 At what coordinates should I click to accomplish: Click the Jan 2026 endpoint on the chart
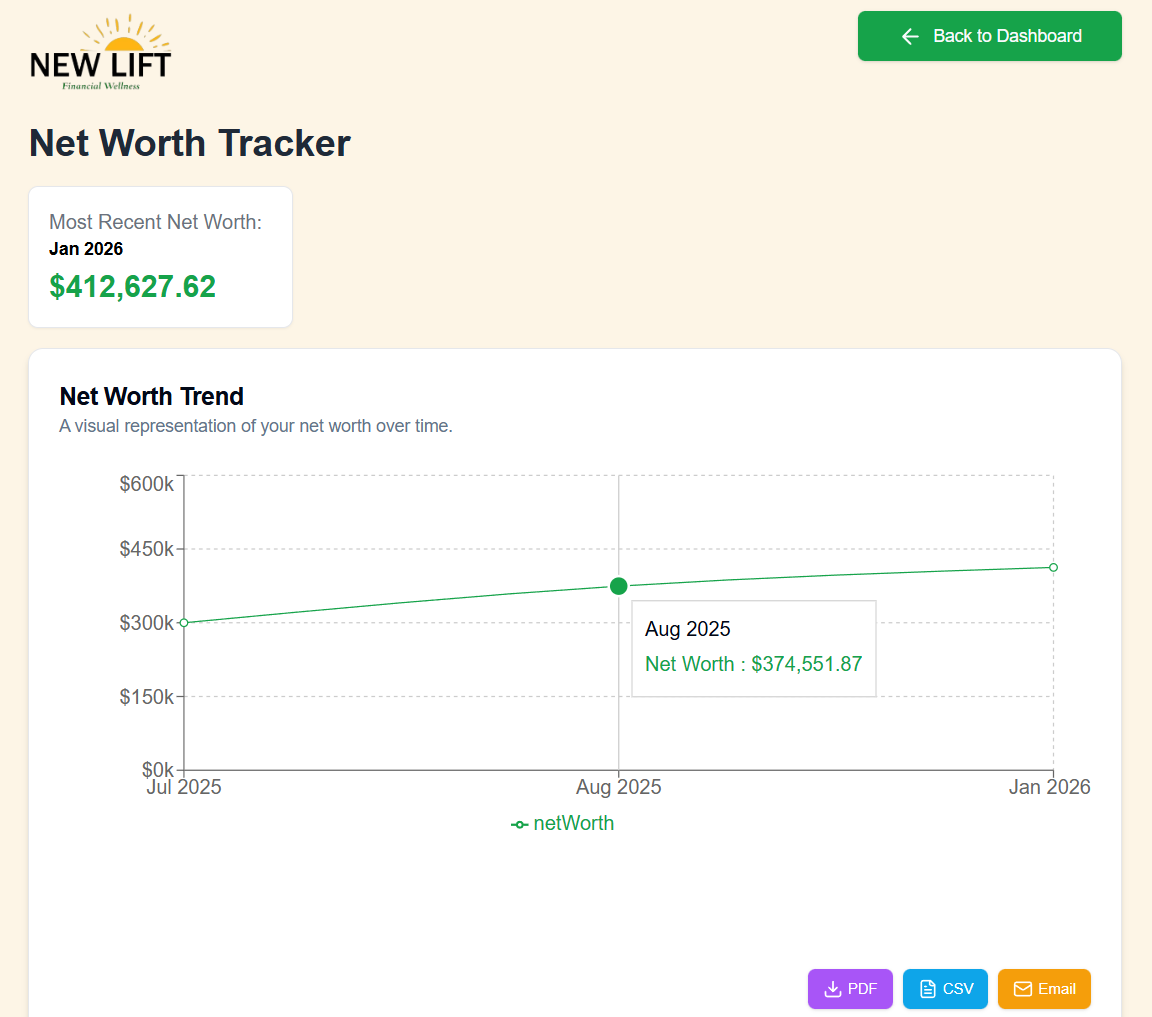(1052, 567)
